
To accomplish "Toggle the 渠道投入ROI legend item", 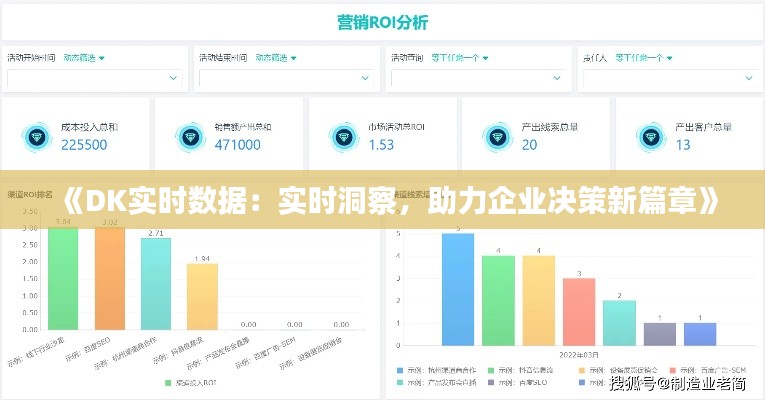I will (x=182, y=382).
